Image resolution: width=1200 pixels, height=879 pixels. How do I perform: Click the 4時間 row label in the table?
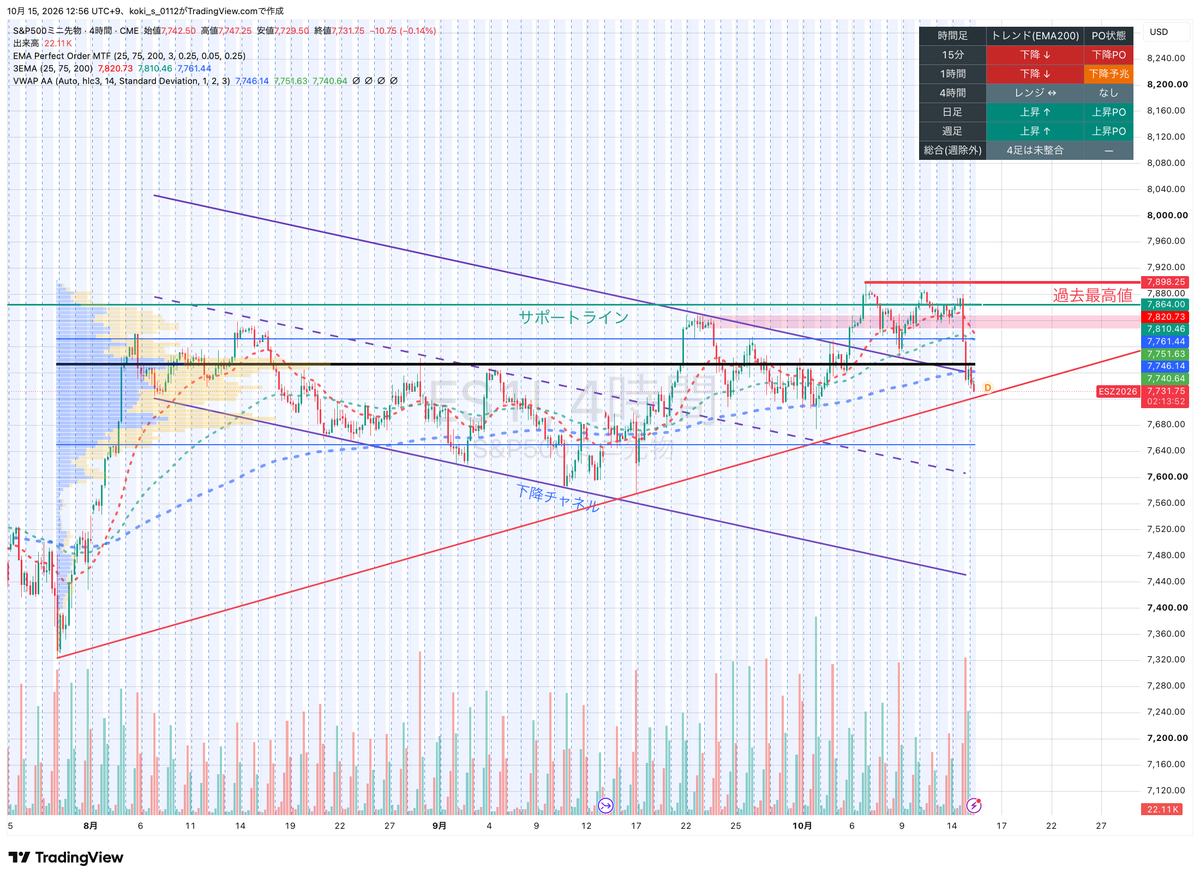[952, 93]
